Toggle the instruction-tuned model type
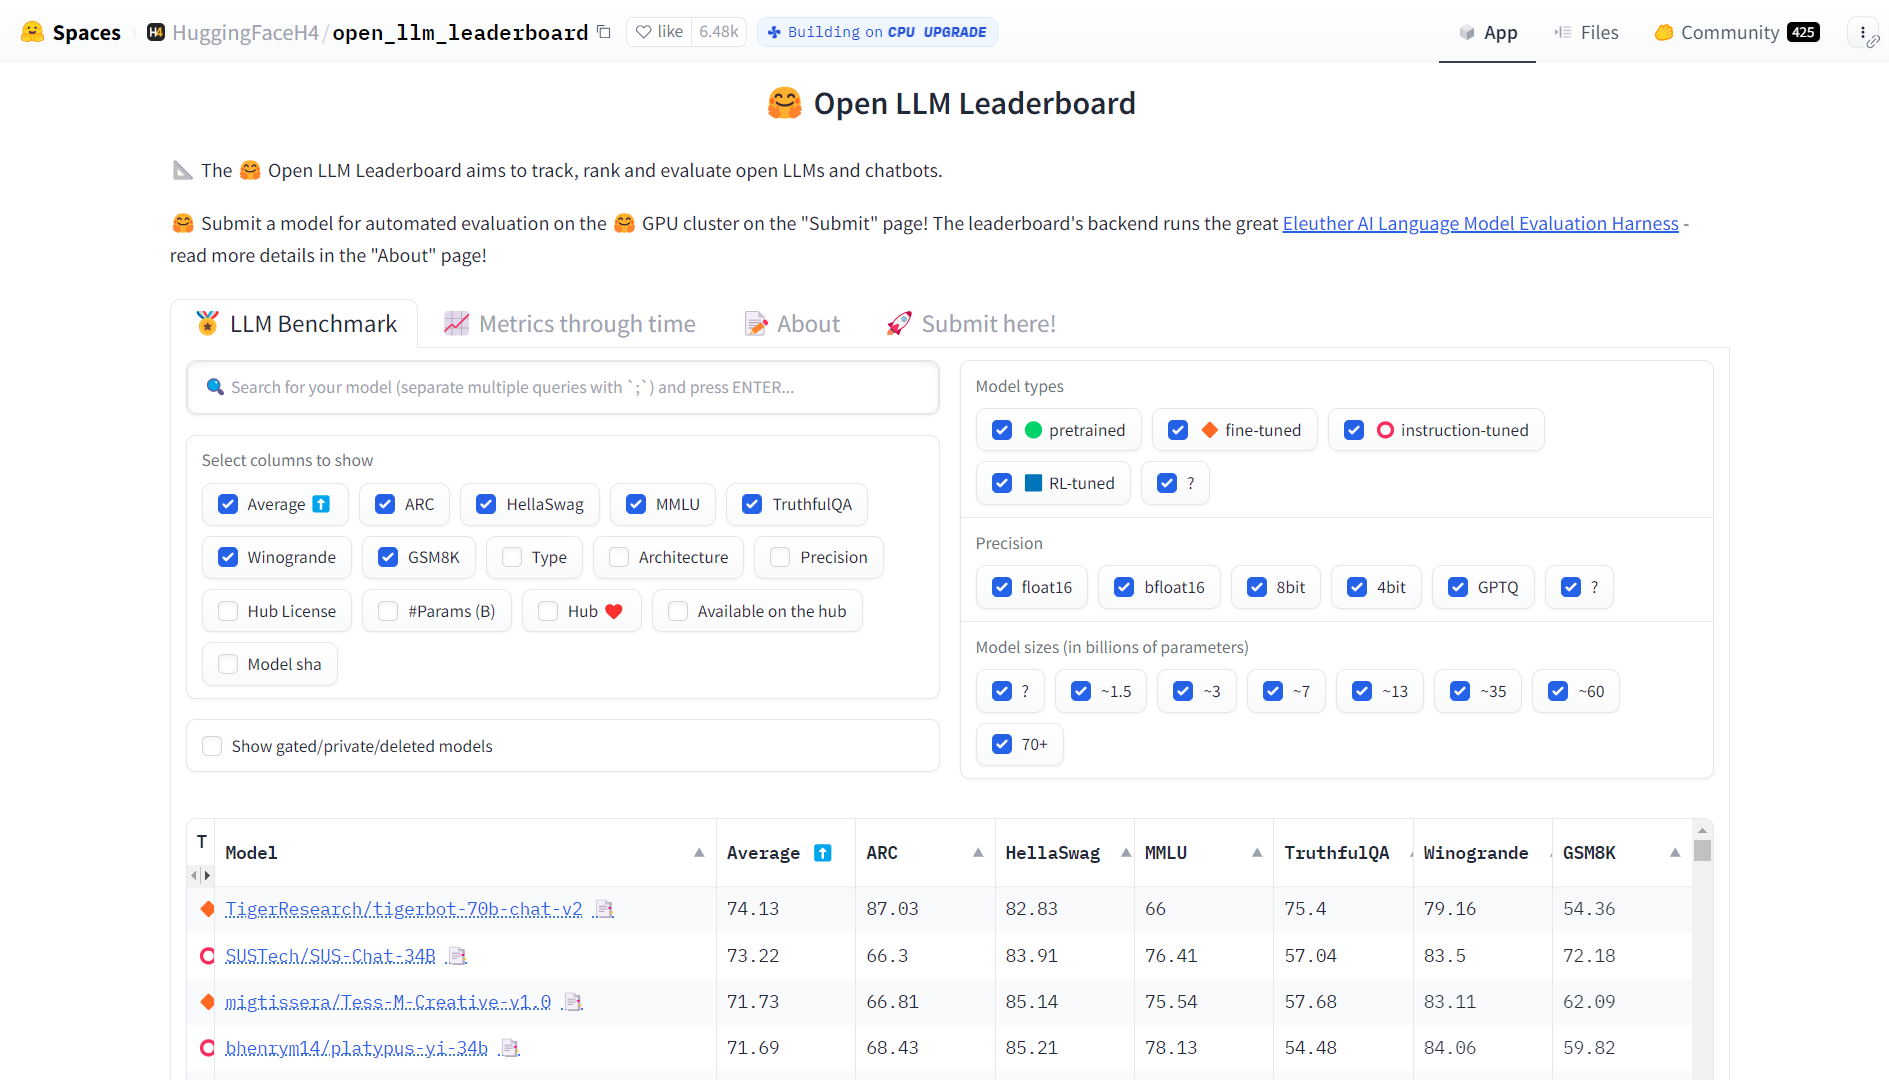1889x1080 pixels. coord(1354,430)
